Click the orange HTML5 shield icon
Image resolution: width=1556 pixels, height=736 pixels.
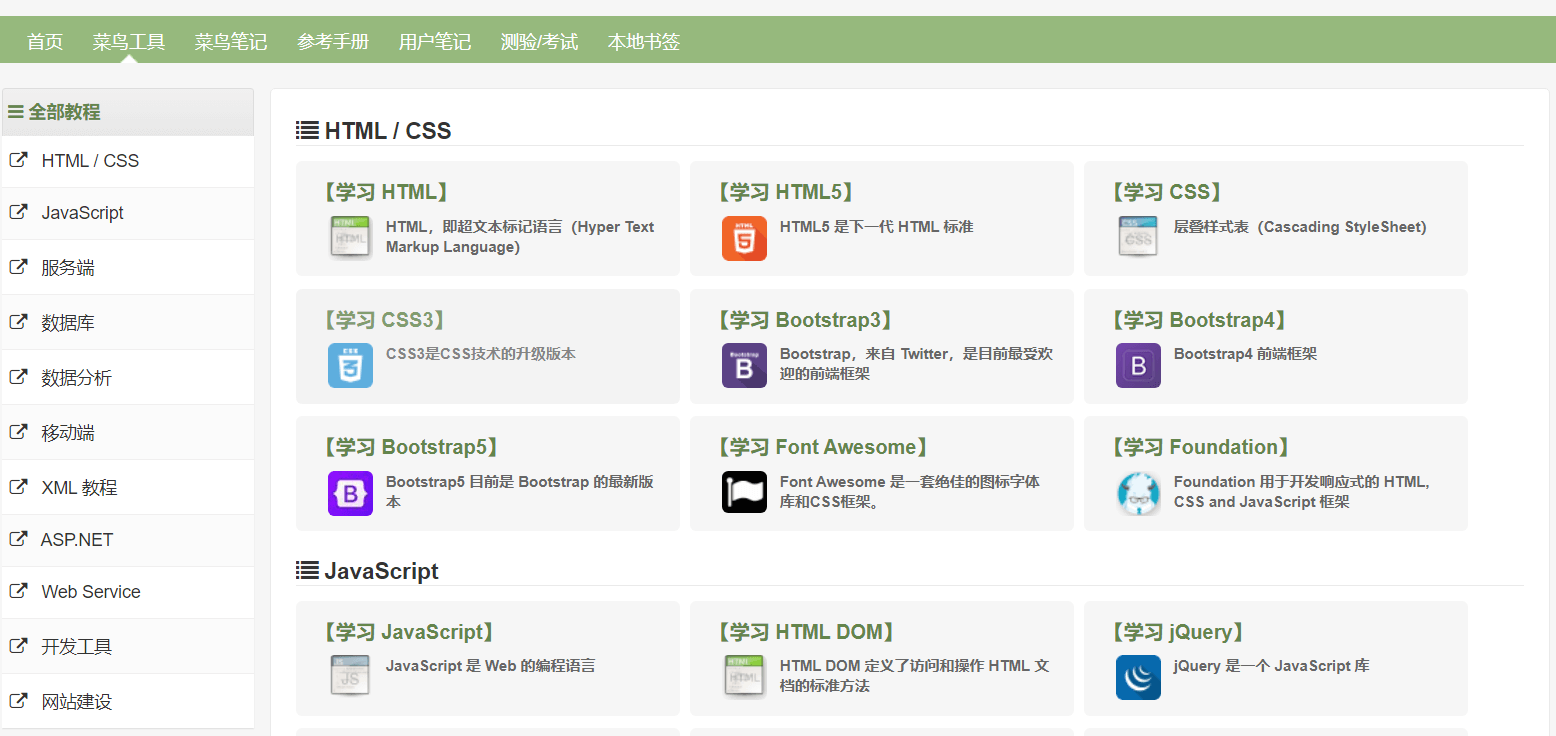[x=744, y=238]
